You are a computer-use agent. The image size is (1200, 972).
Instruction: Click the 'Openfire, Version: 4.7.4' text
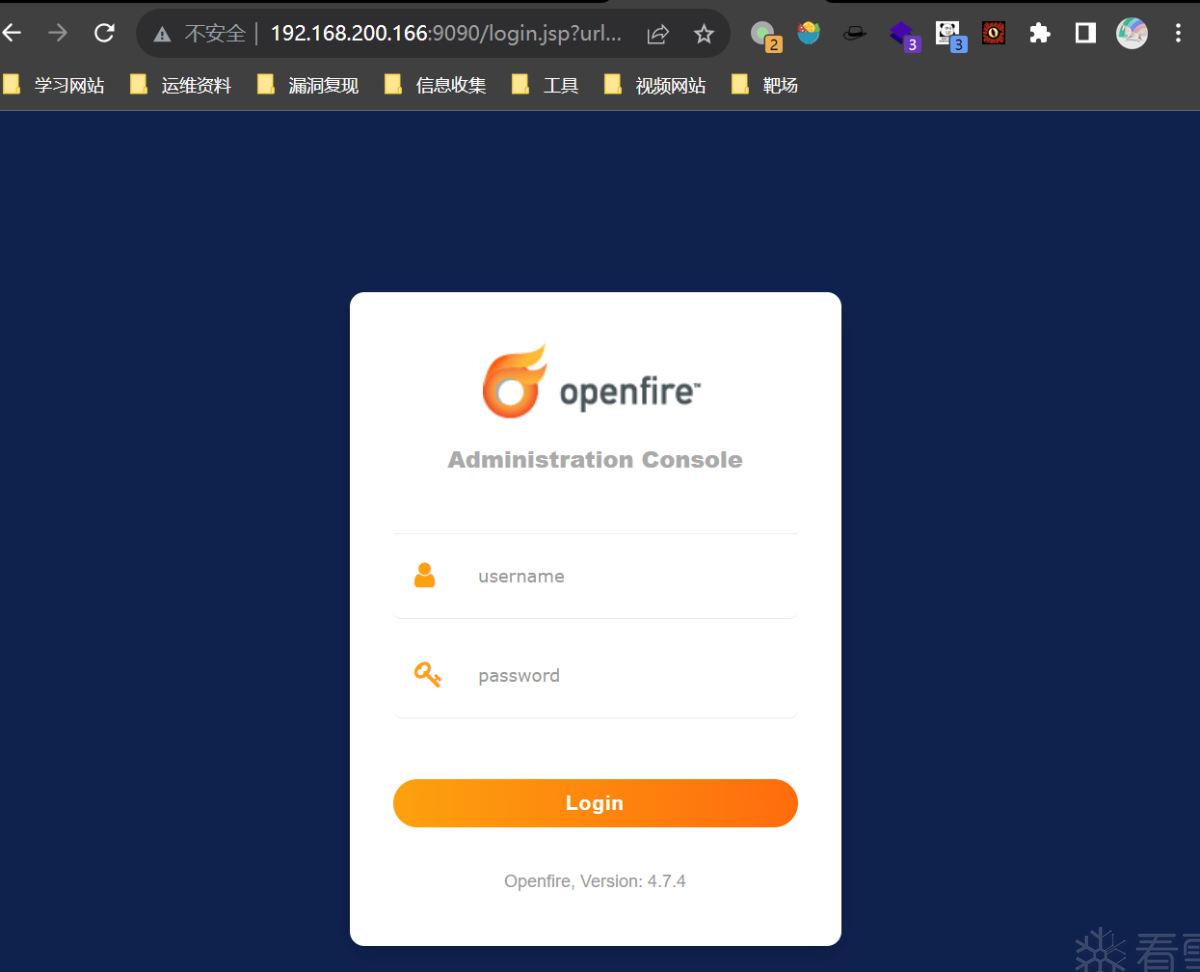pos(595,881)
